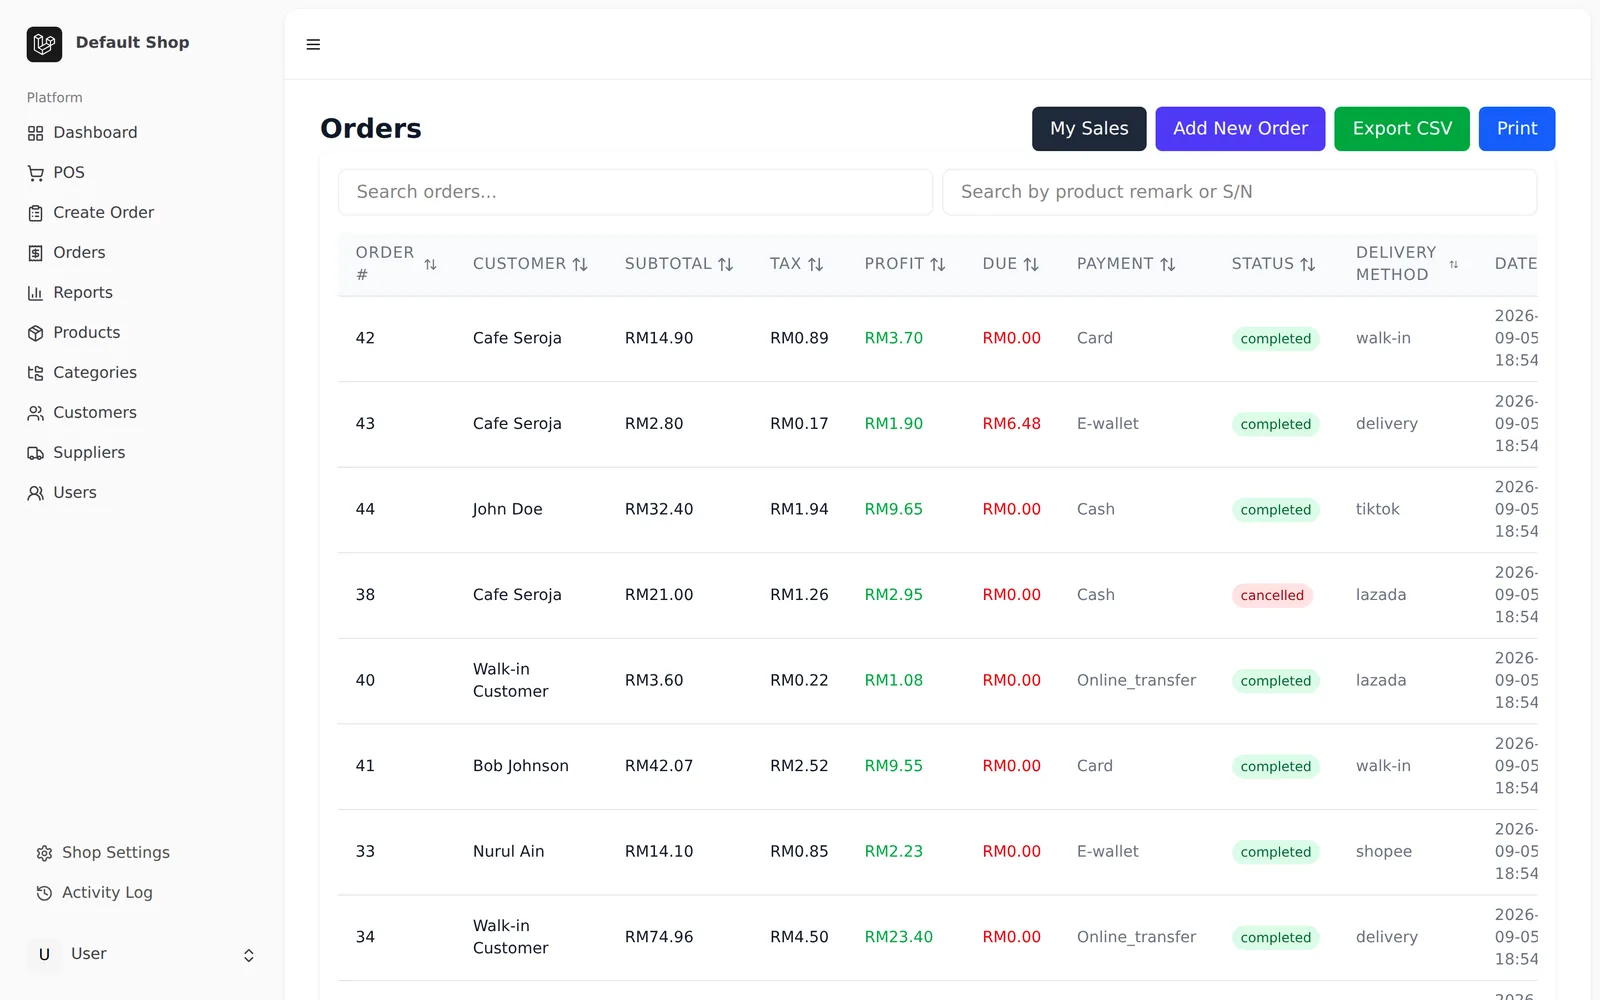Click subtotal RM21.00
The width and height of the screenshot is (1600, 1000).
[659, 596]
